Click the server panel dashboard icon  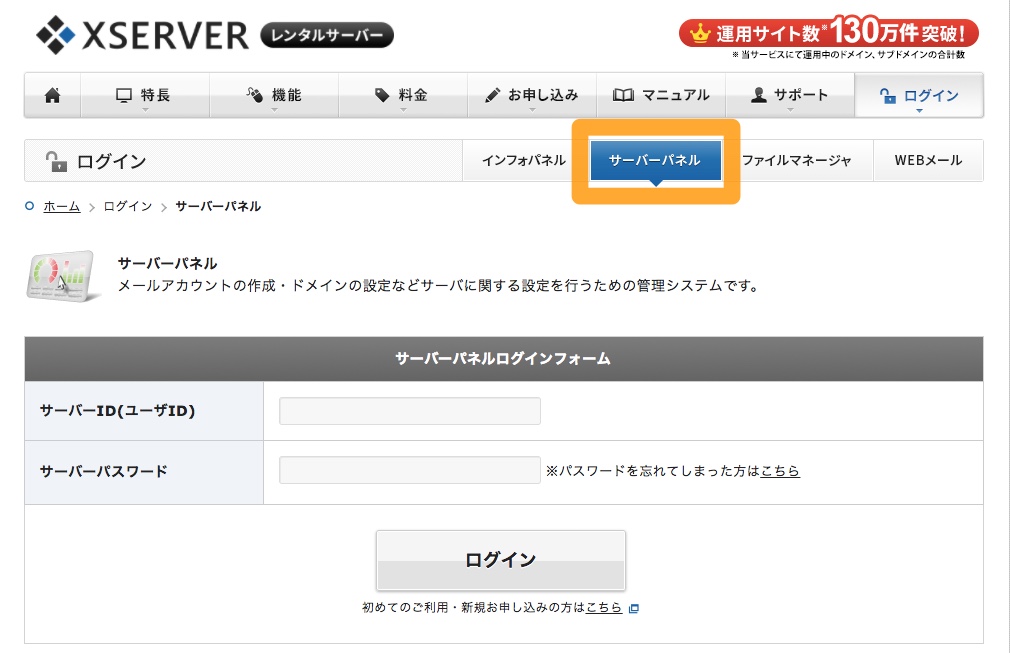(62, 276)
